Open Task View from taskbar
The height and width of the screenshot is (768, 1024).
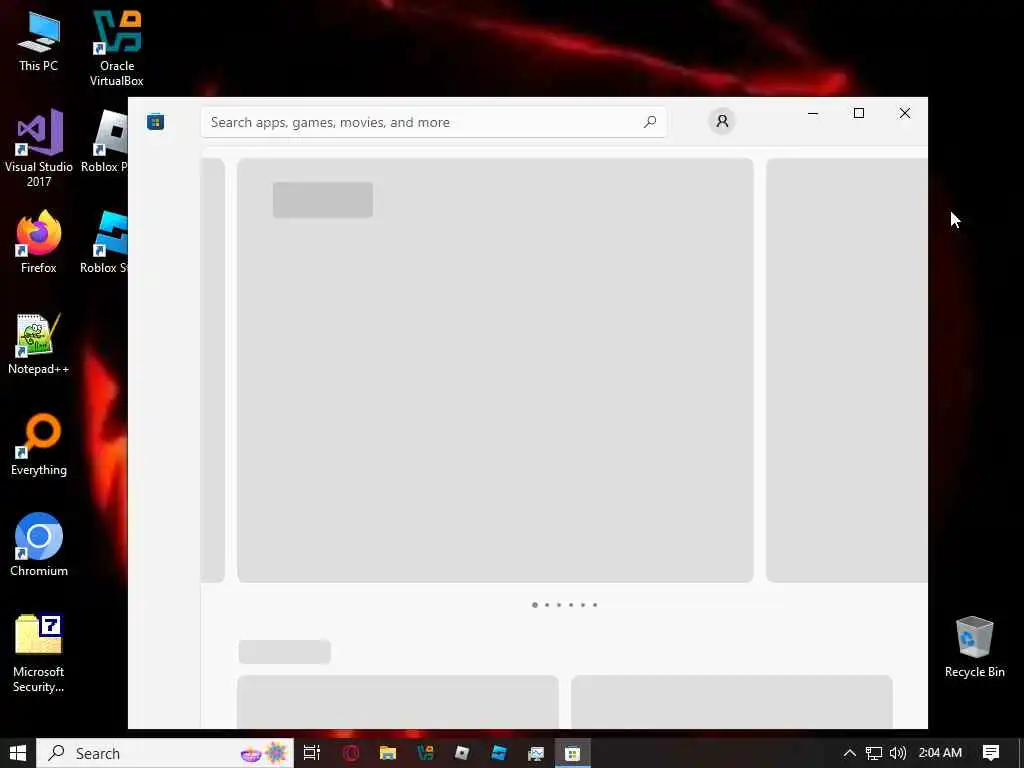coord(312,753)
